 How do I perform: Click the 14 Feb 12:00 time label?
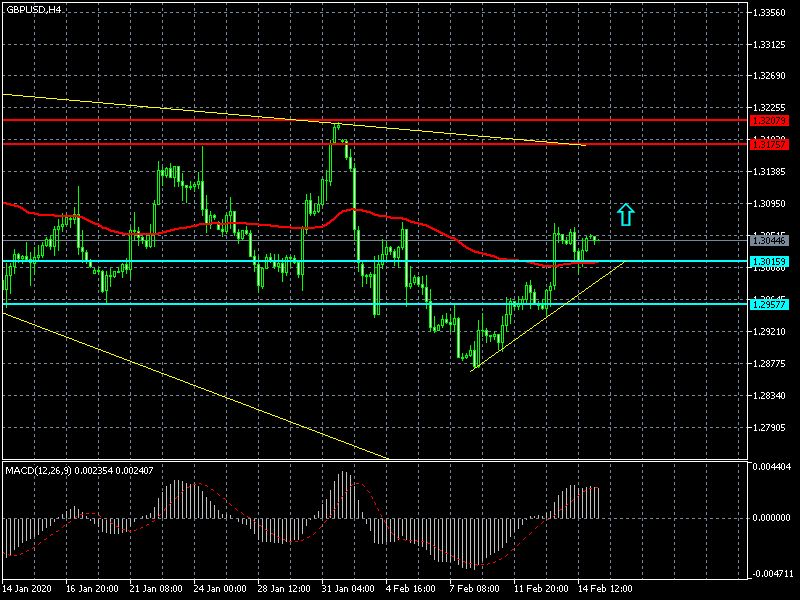pyautogui.click(x=604, y=588)
